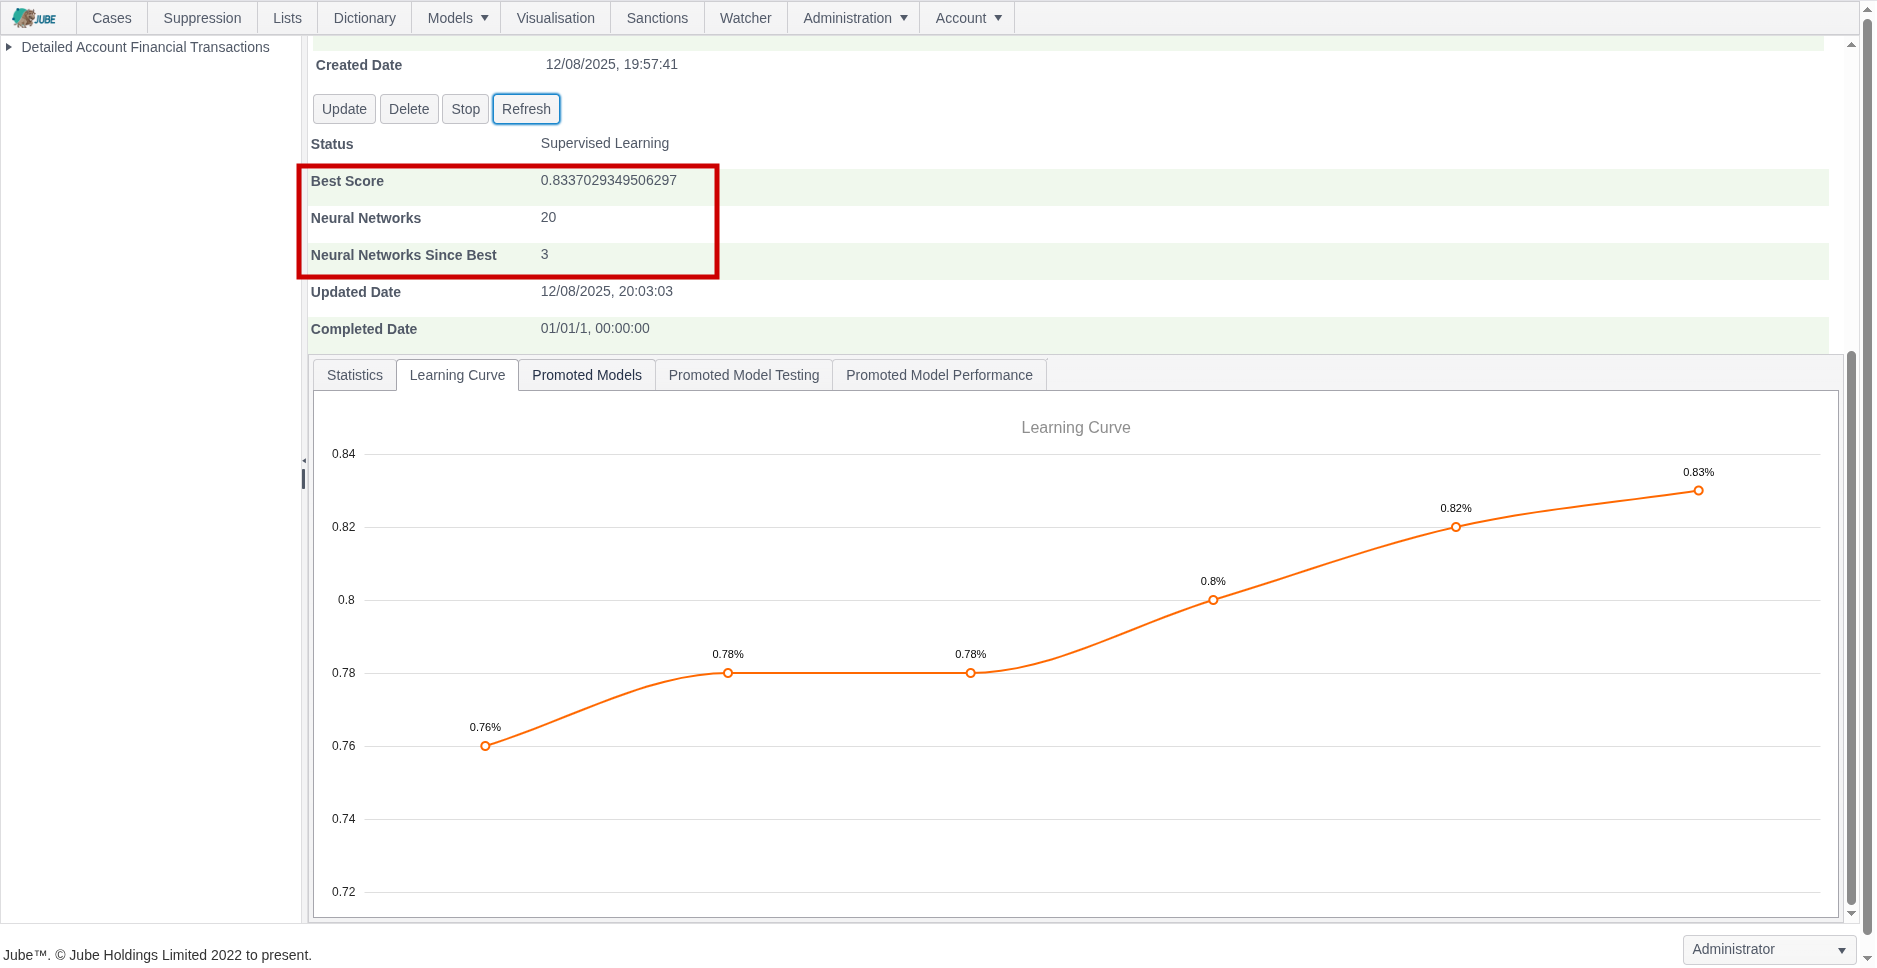Screen dimensions: 1877x968
Task: Click the Supervised Learning status text
Action: click(x=604, y=143)
